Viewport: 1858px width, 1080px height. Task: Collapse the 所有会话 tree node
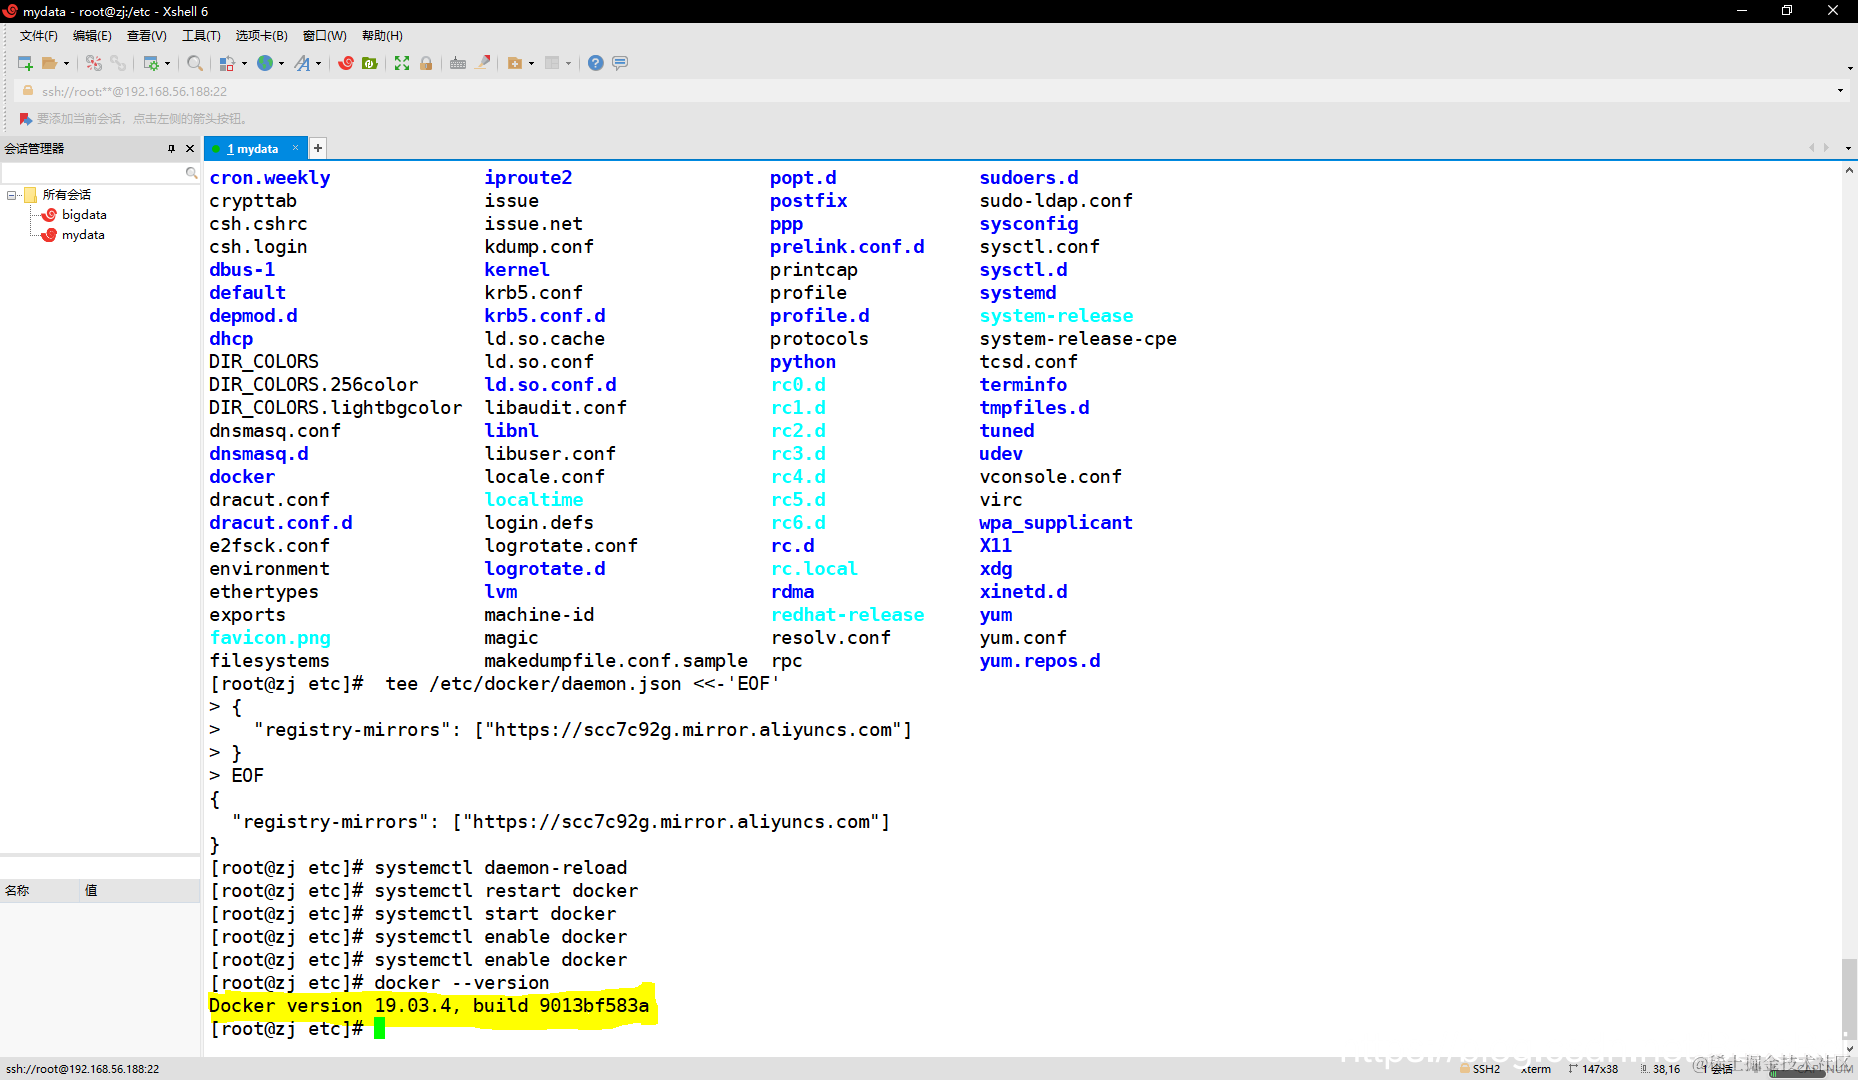click(x=12, y=195)
